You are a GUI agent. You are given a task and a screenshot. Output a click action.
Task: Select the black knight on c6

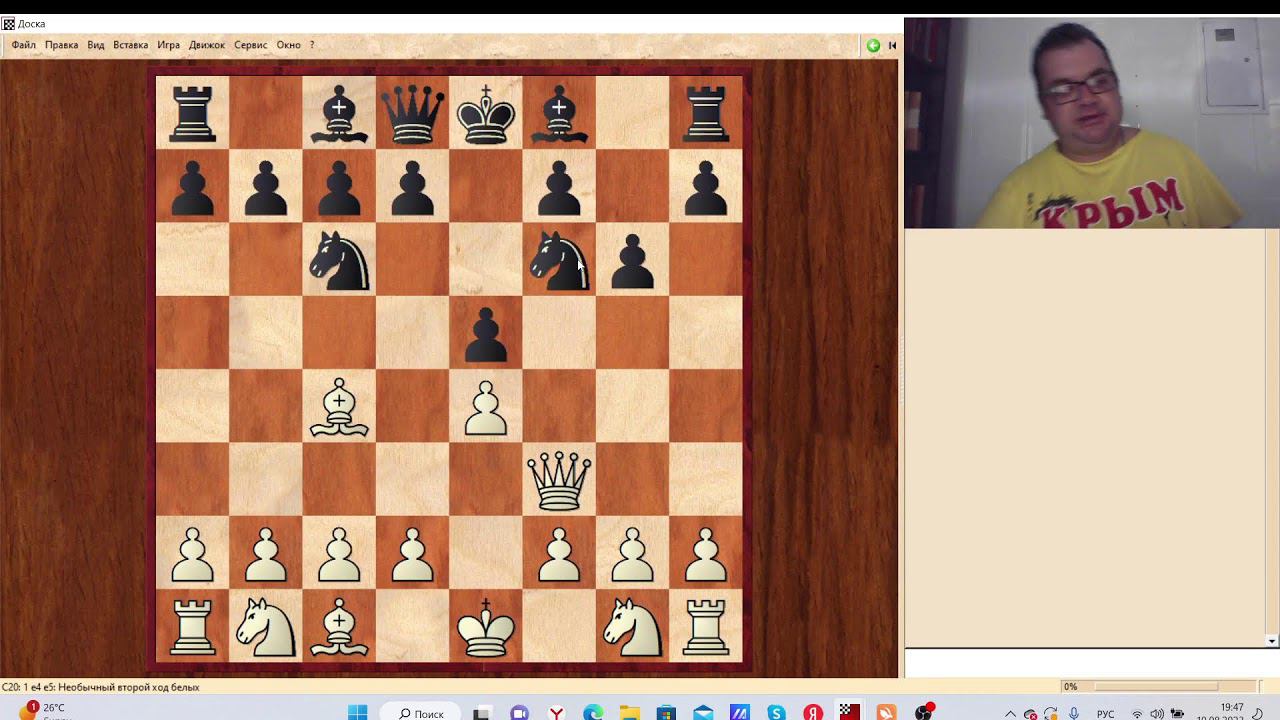pos(339,260)
